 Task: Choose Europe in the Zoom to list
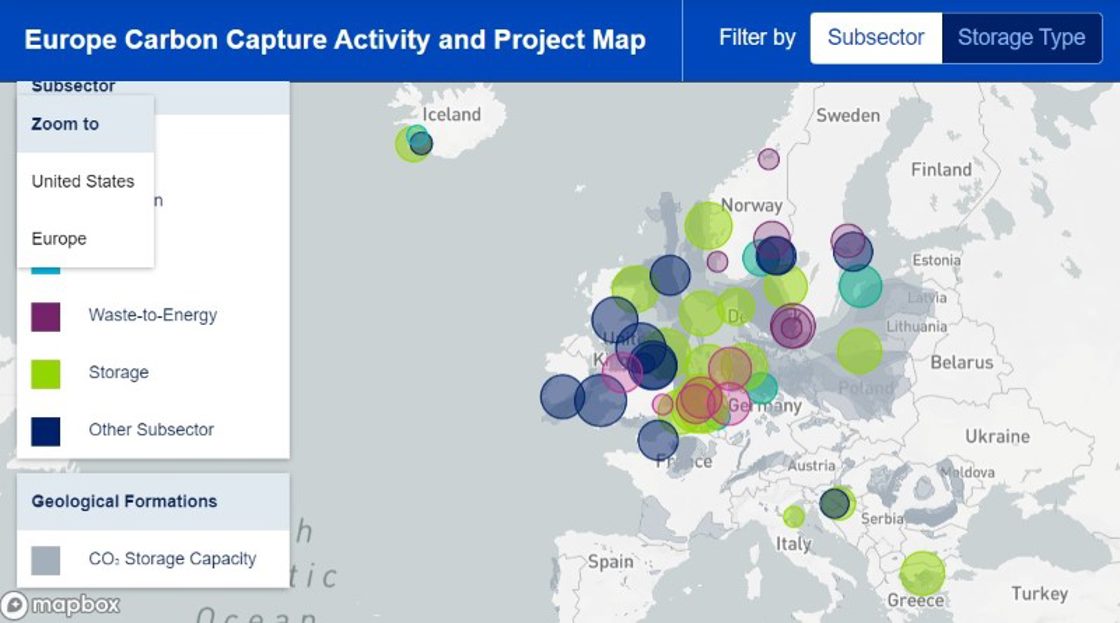(x=59, y=239)
